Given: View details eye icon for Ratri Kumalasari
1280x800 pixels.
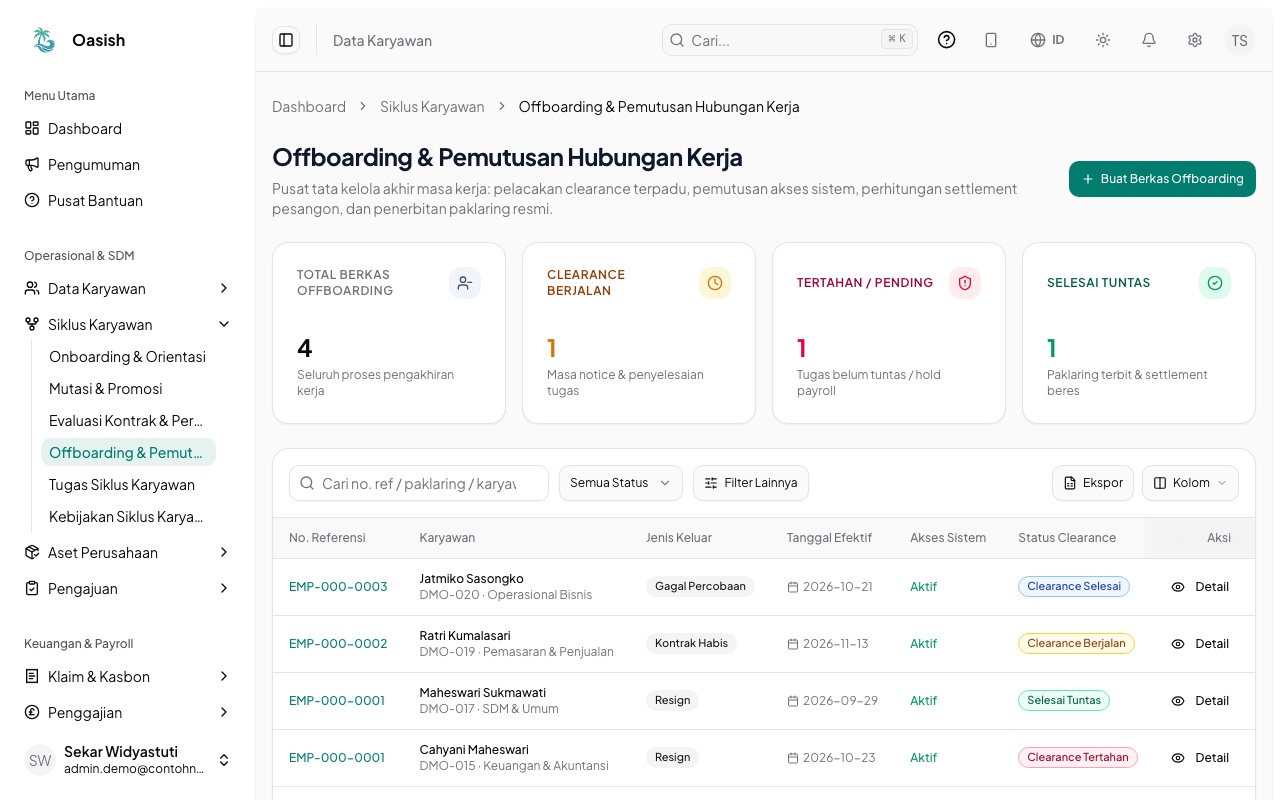Looking at the screenshot, I should coord(1178,644).
